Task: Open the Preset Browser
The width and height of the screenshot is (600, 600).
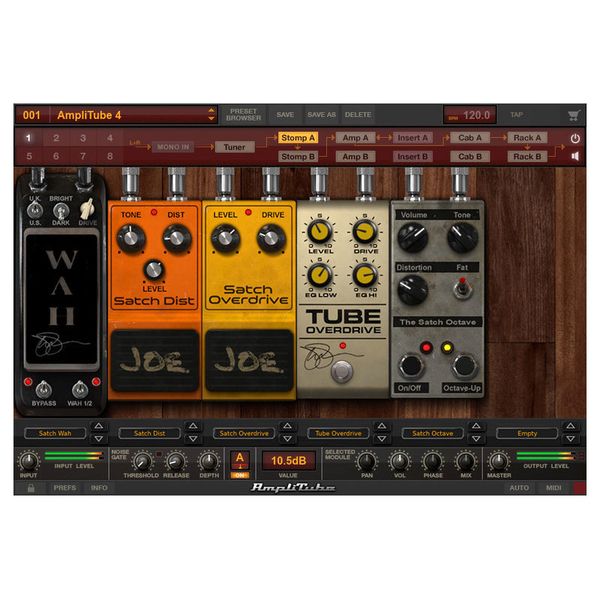Action: tap(243, 114)
